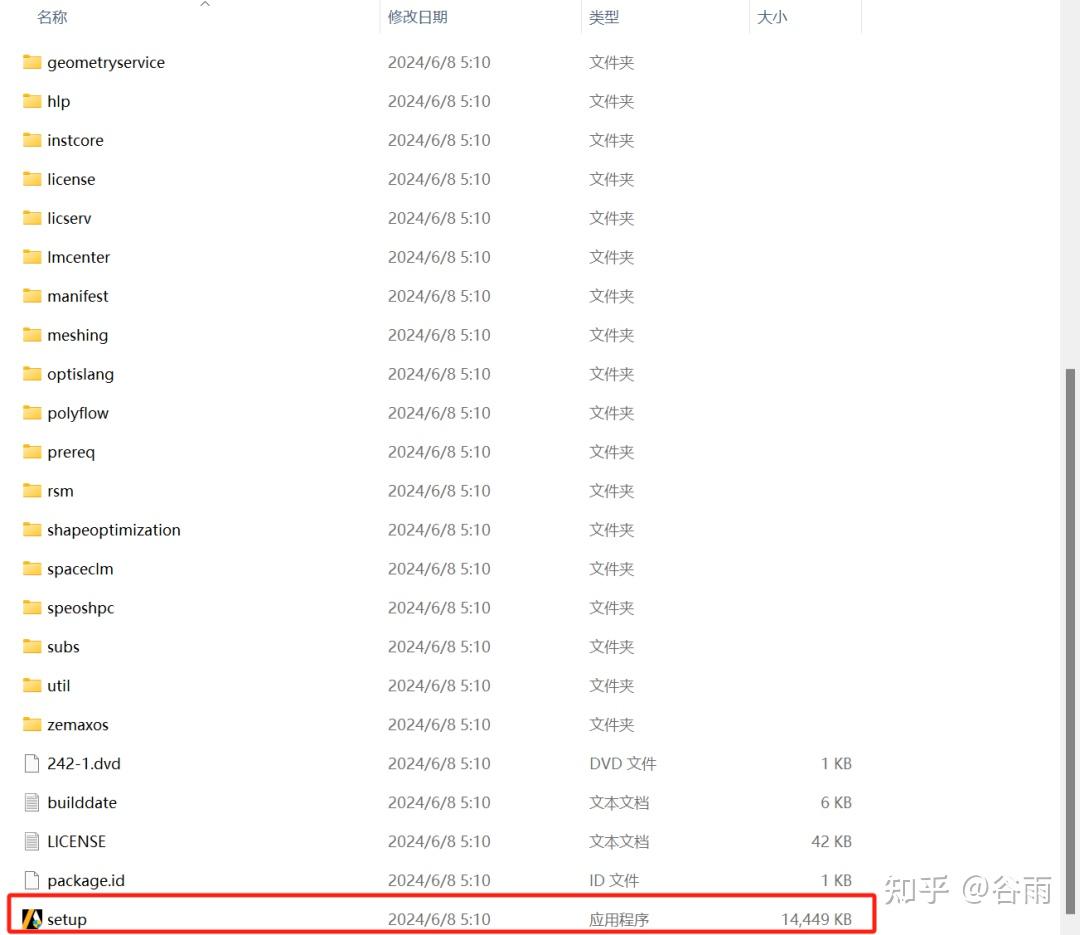Image resolution: width=1080 pixels, height=935 pixels.
Task: Select the setup application icon
Action: coord(32,918)
